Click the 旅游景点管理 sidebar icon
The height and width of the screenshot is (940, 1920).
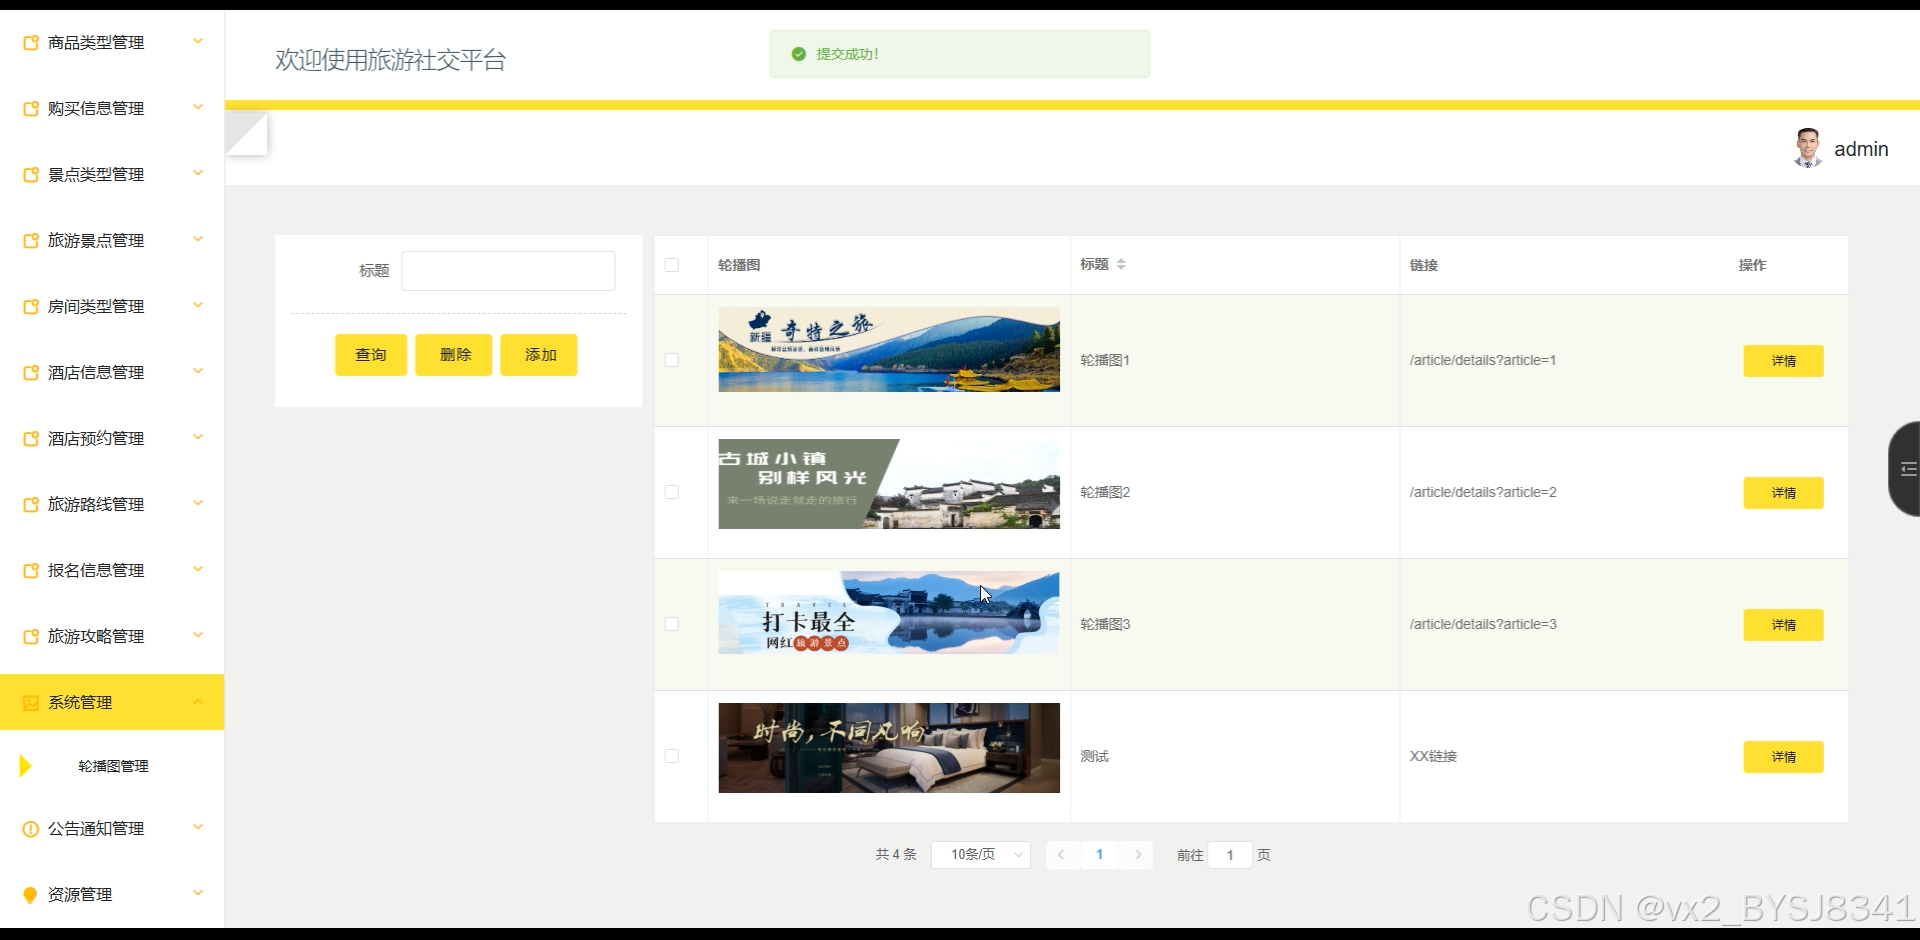pos(31,241)
